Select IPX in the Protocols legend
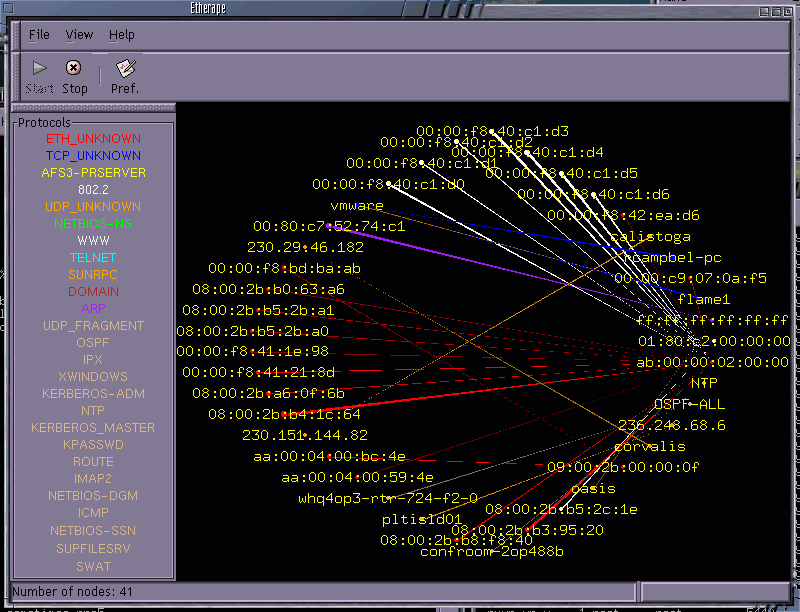Screen dimensions: 800x612 tap(93, 360)
